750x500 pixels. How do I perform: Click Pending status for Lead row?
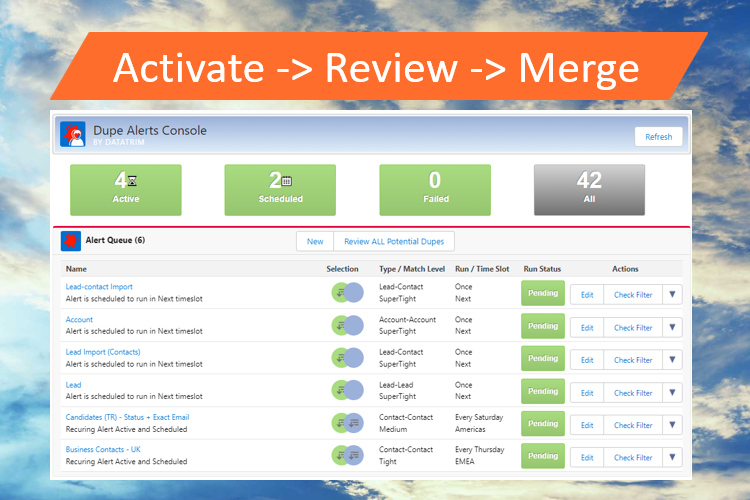tap(543, 391)
